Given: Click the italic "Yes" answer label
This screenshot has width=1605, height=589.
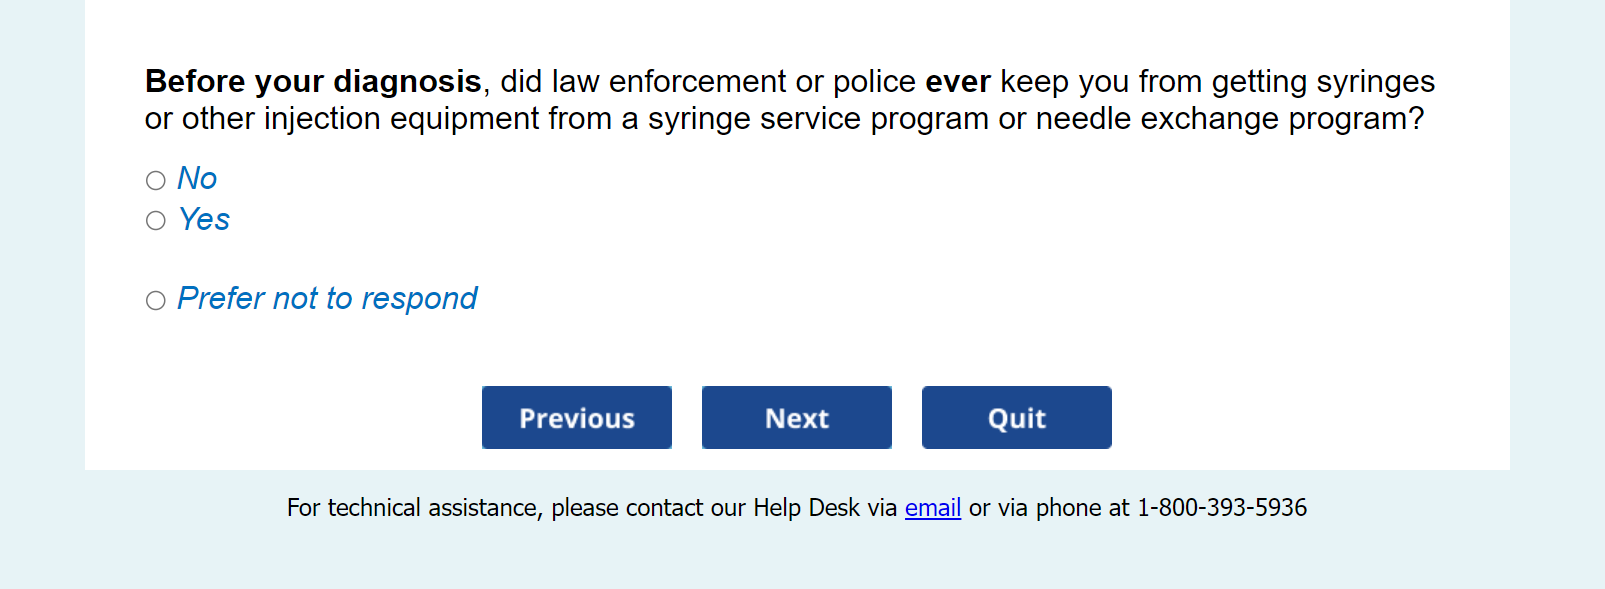Looking at the screenshot, I should click(204, 220).
